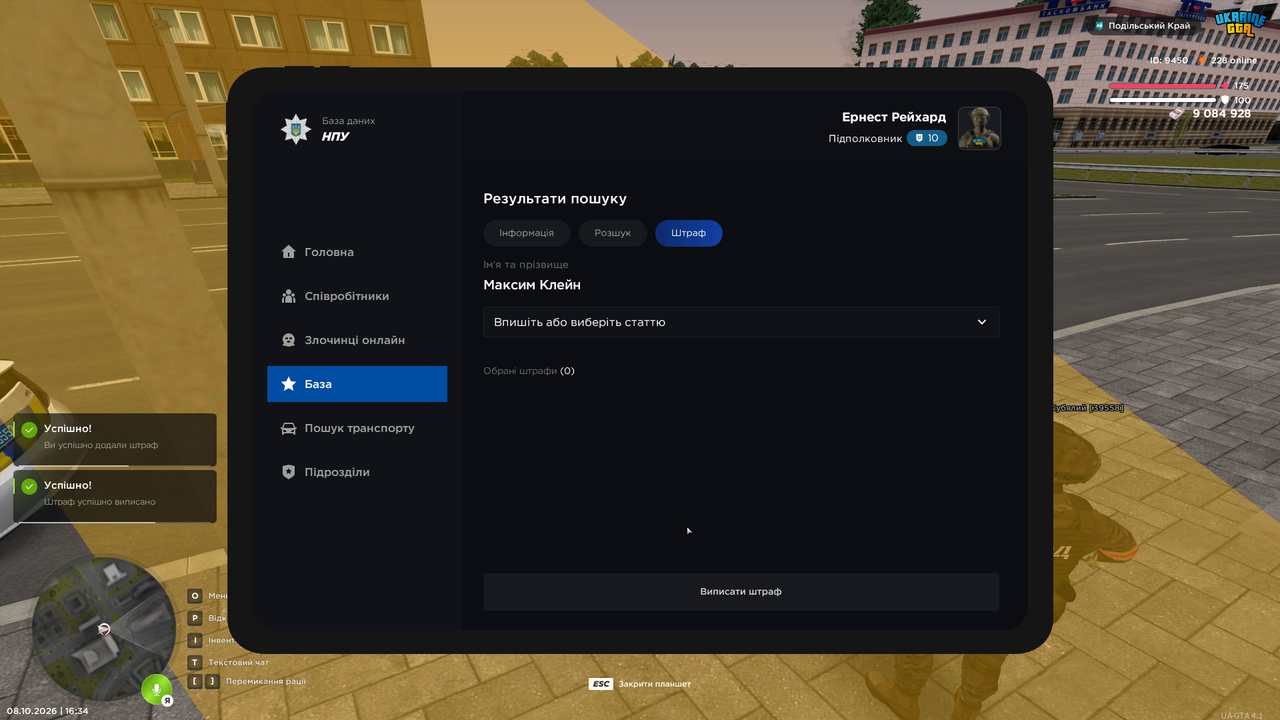Click the date and time 08.10.2026 | 16:34
Screen dimensions: 1280x720
click(47, 711)
